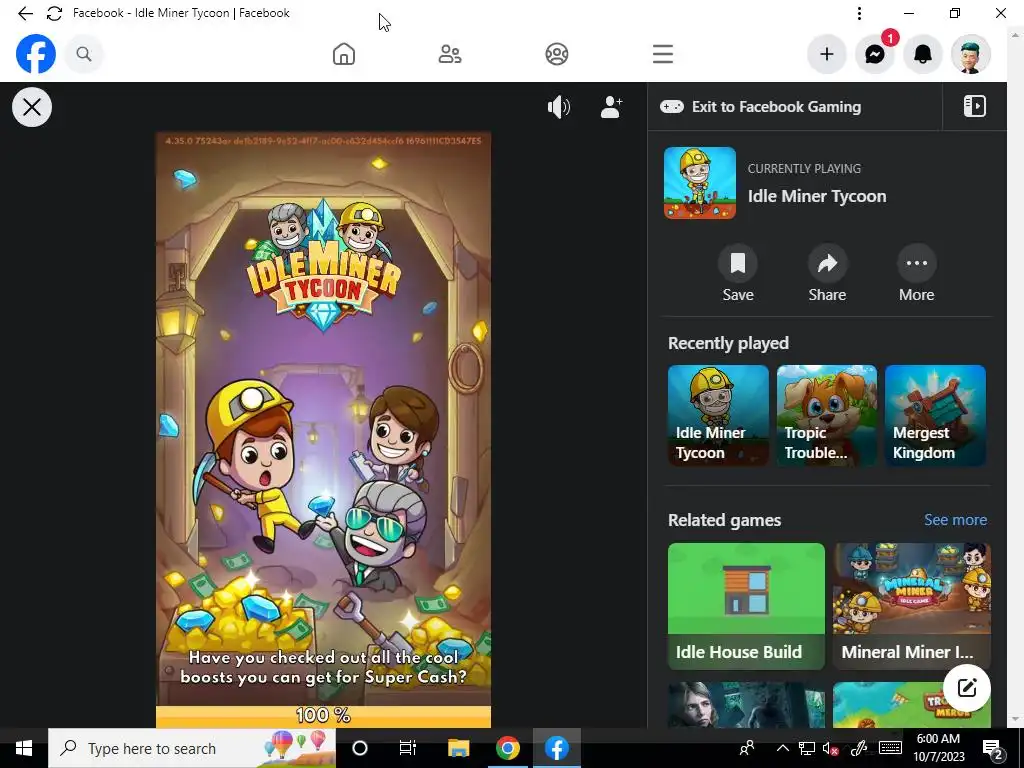The image size is (1024, 768).
Task: Click the Related games heading
Action: point(724,520)
